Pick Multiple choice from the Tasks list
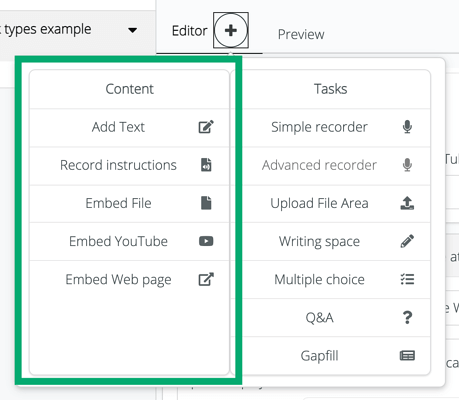 pos(337,280)
